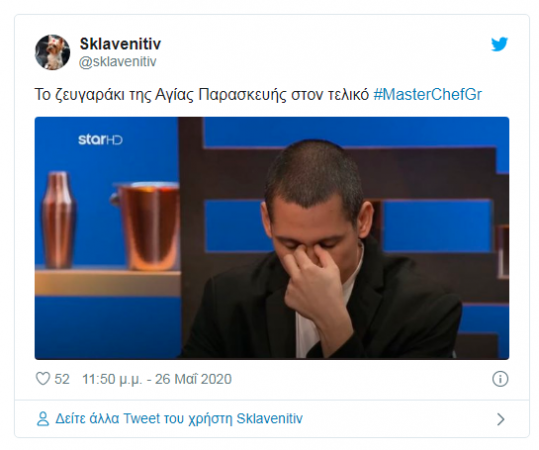Viewport: 539px width, 450px height.
Task: Click the person icon in the footer
Action: click(43, 419)
